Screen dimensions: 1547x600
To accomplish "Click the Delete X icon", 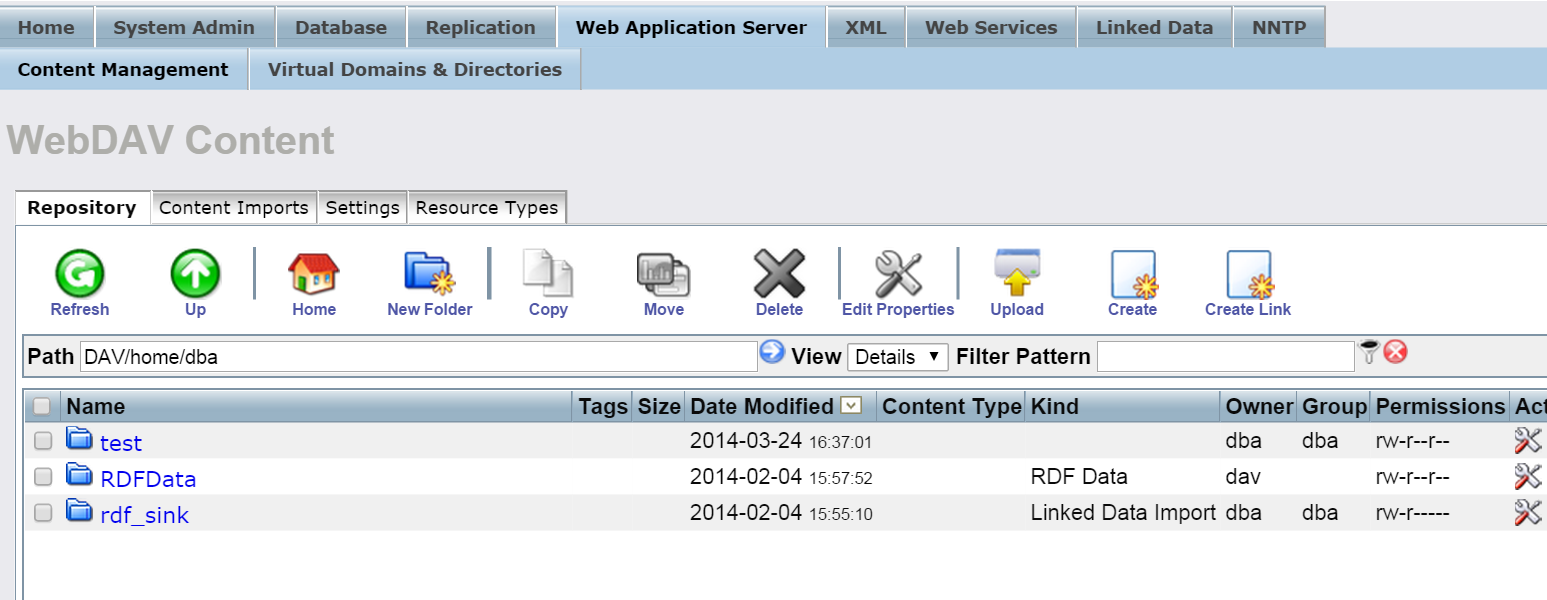I will pos(779,274).
